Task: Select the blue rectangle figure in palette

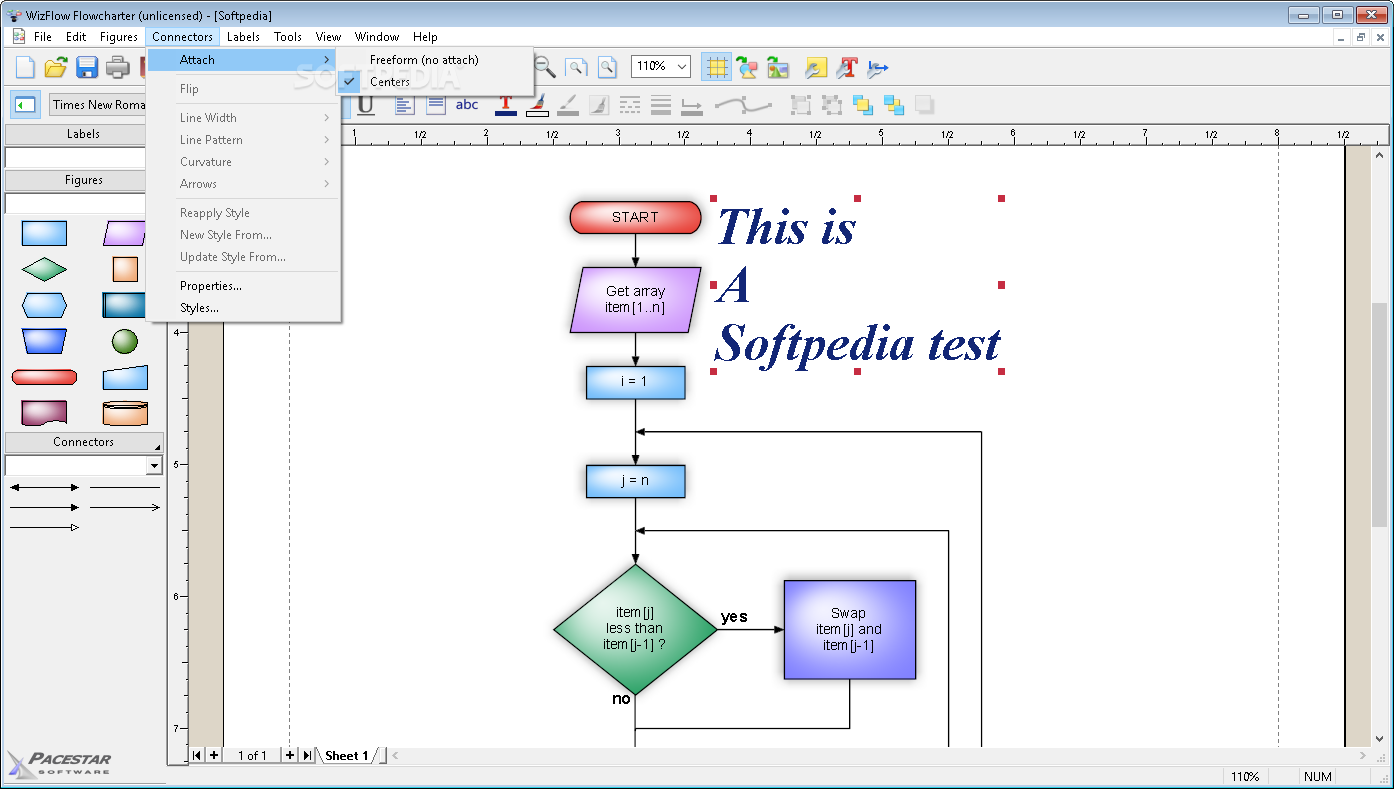Action: 44,233
